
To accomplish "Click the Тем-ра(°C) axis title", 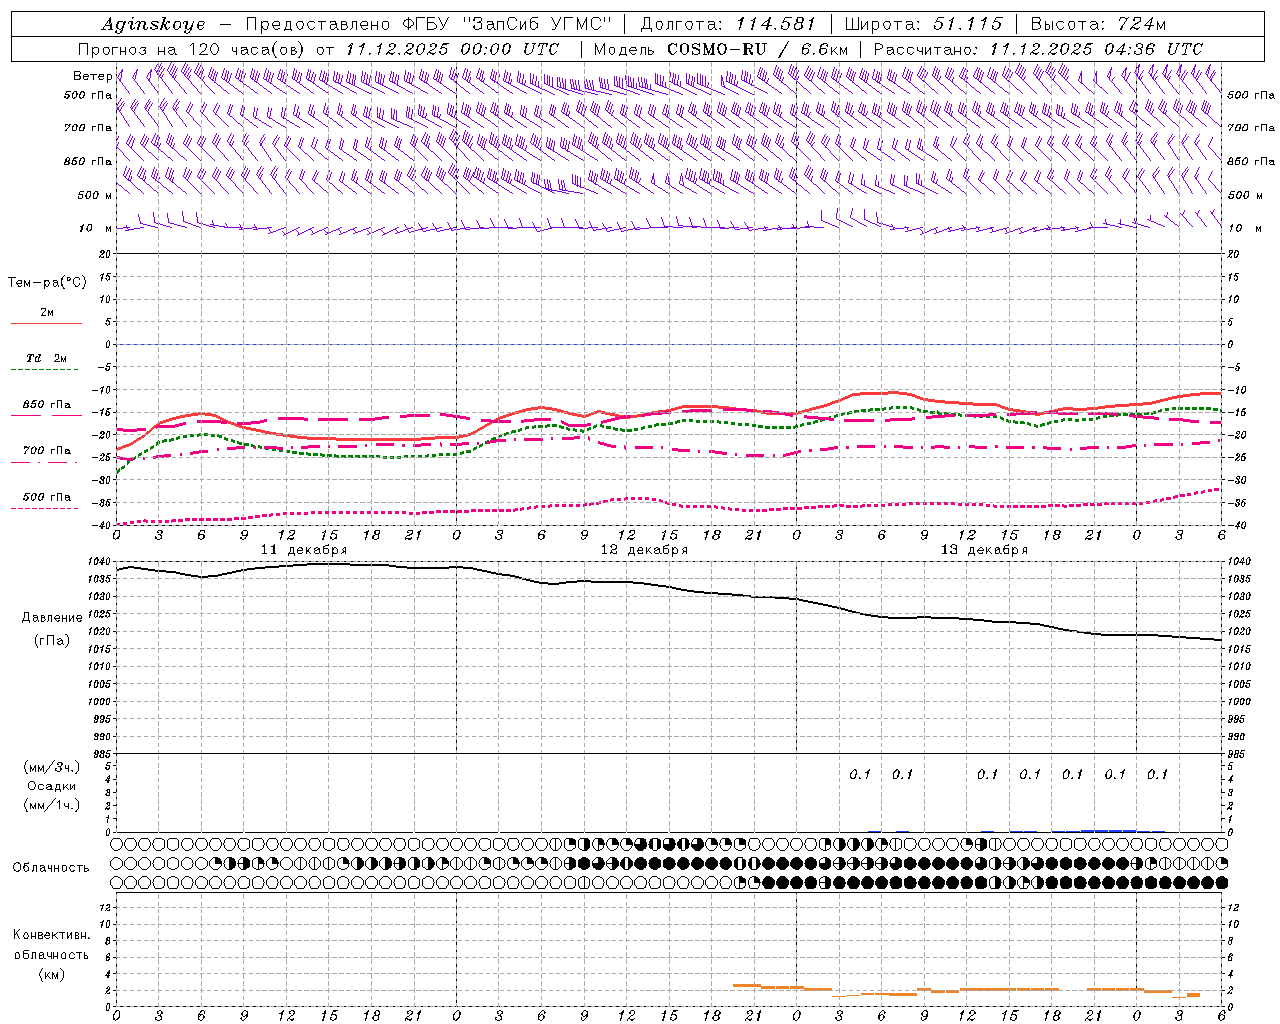I will click(47, 283).
